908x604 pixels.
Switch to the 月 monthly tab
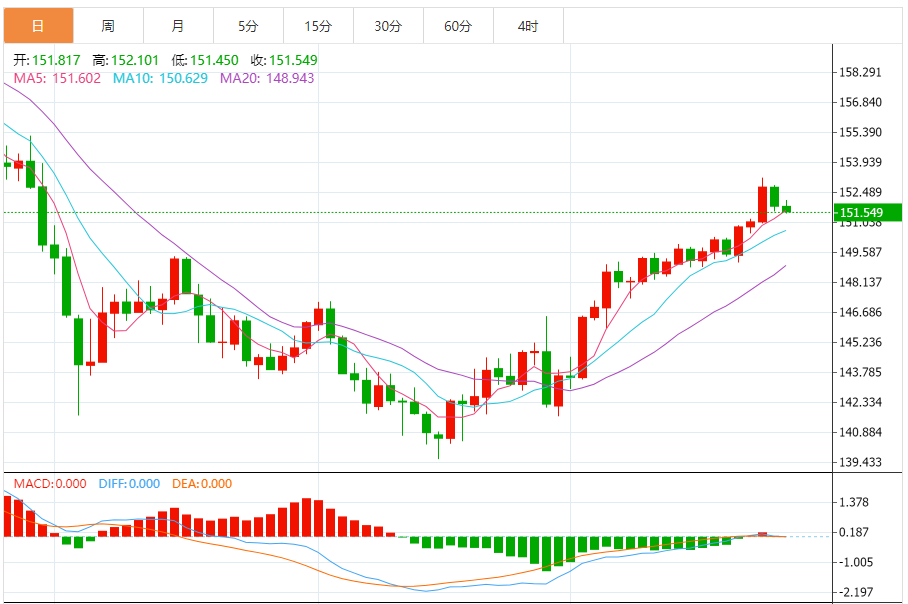tap(178, 25)
